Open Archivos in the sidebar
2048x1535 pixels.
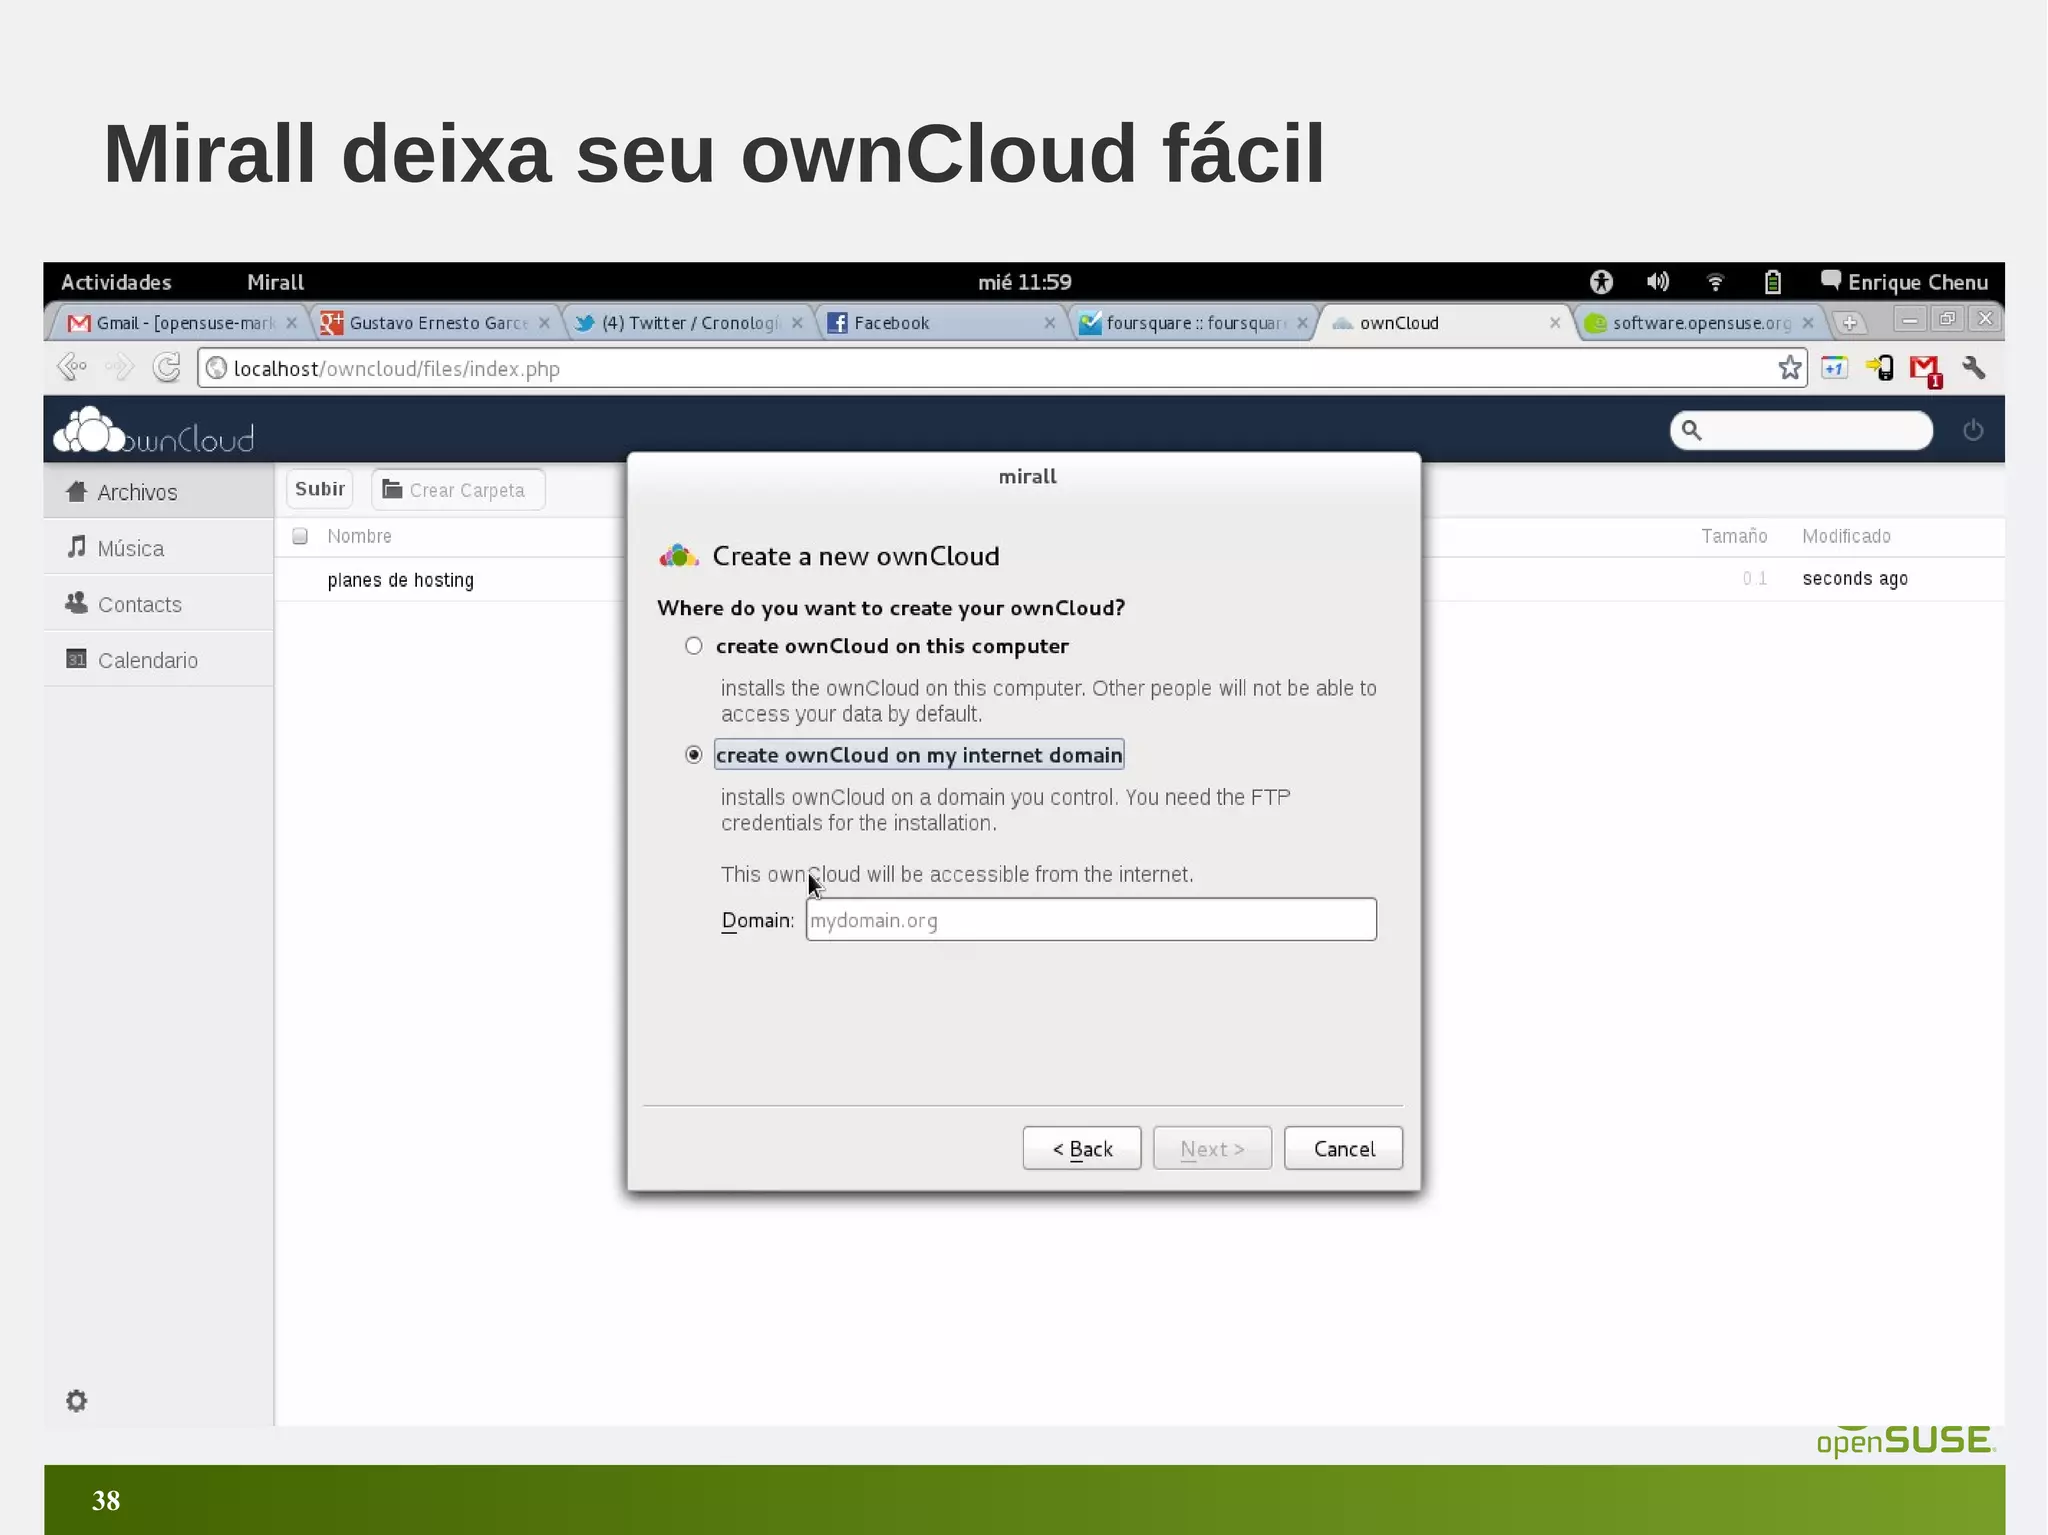click(158, 492)
